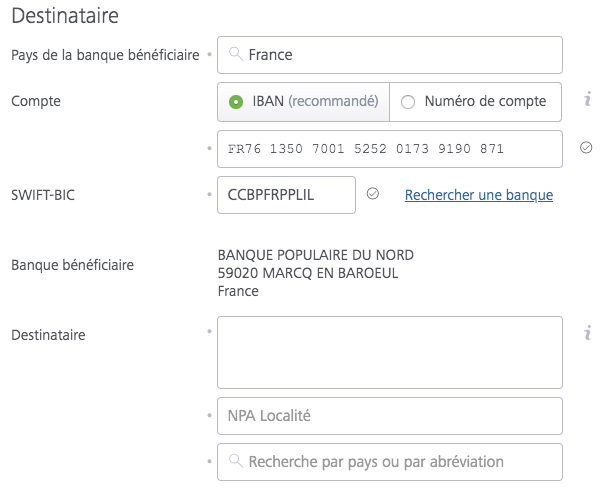Click into the IBAN field starting with FR76
This screenshot has height=487, width=608.
390,149
